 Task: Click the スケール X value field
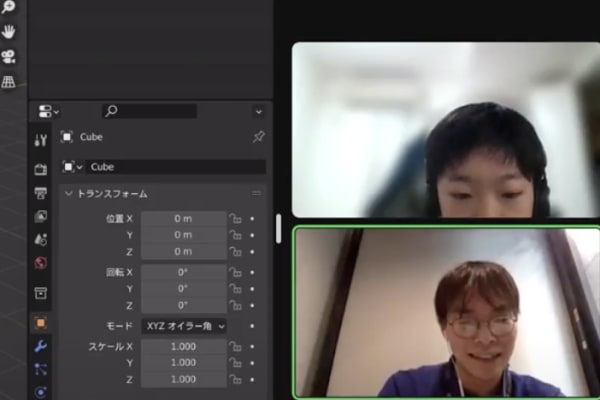(184, 346)
